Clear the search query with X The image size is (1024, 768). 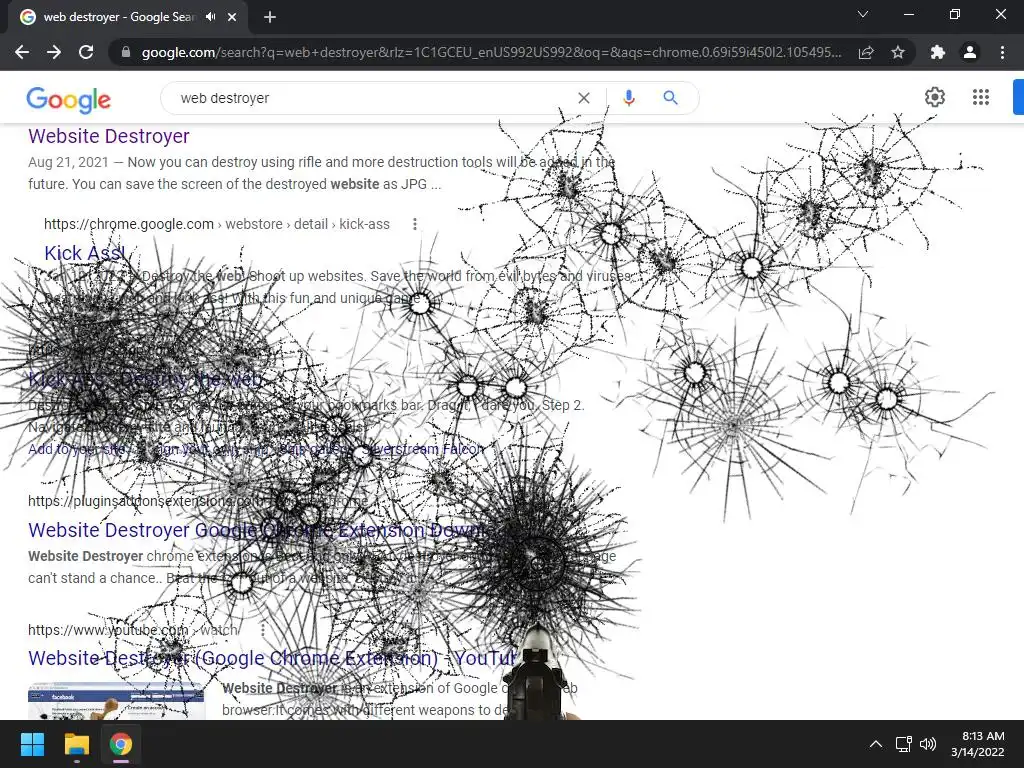coord(584,98)
